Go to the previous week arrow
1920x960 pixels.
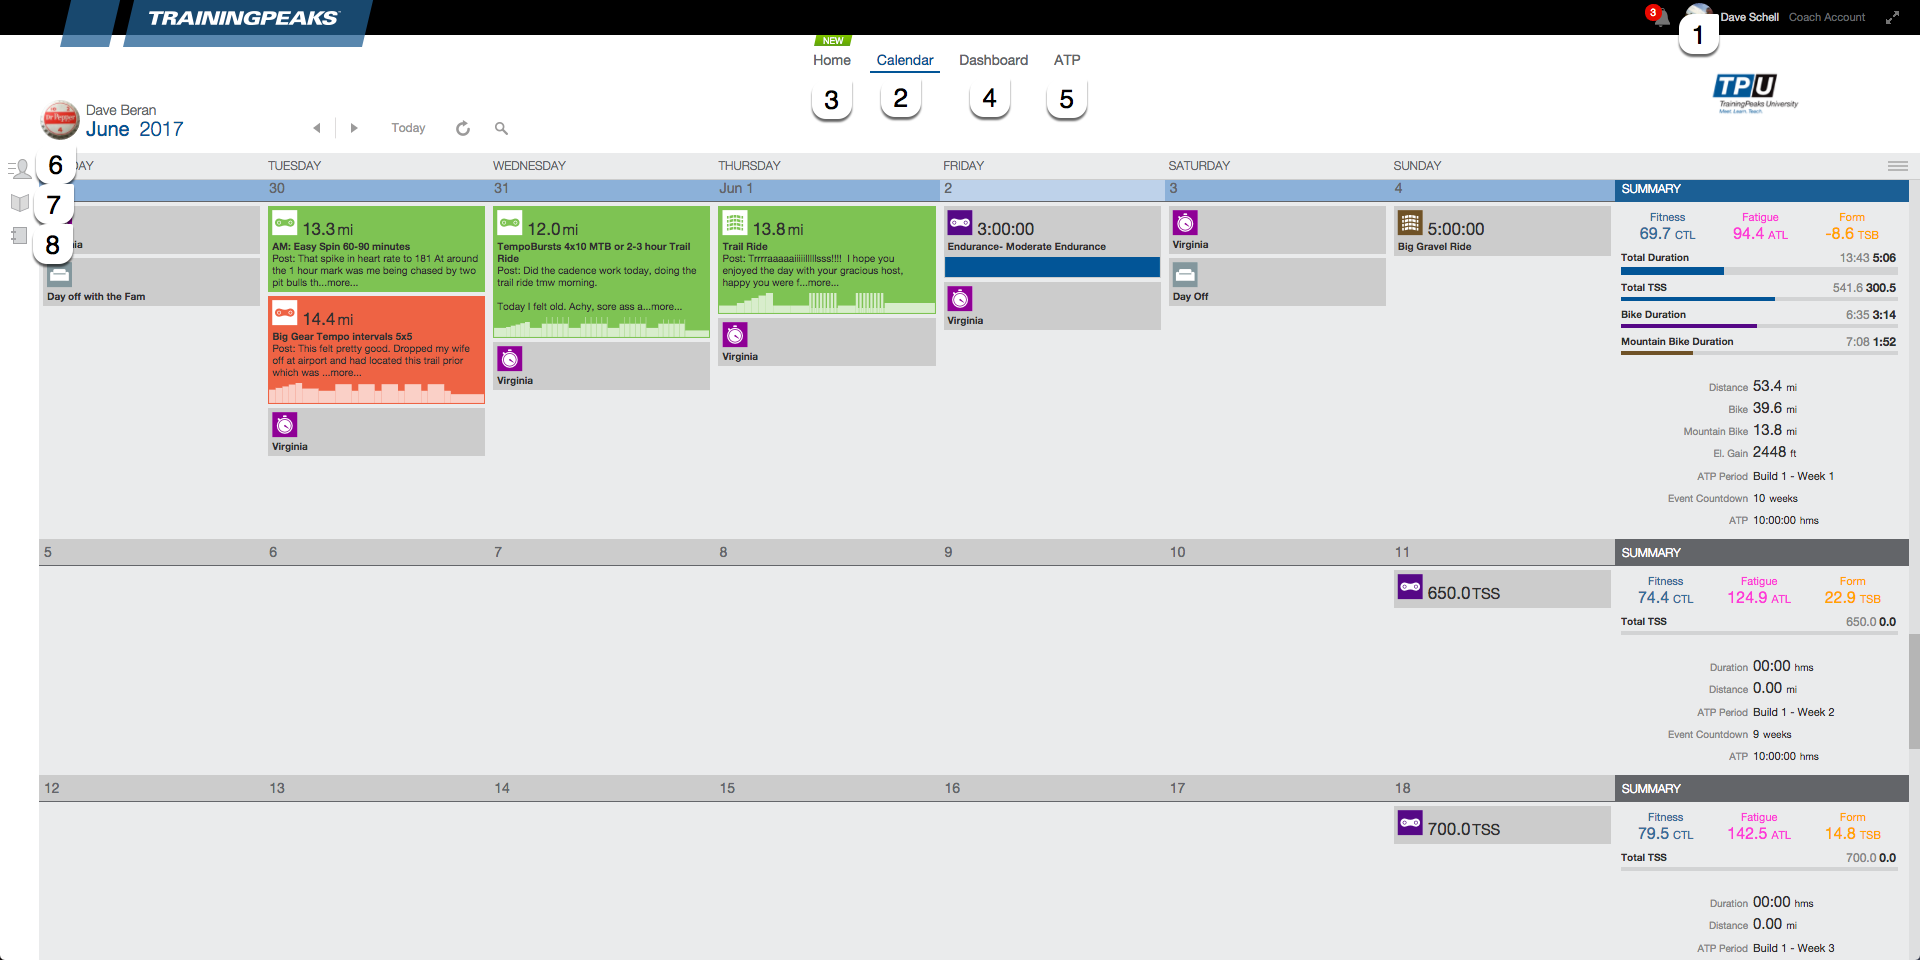pyautogui.click(x=317, y=128)
